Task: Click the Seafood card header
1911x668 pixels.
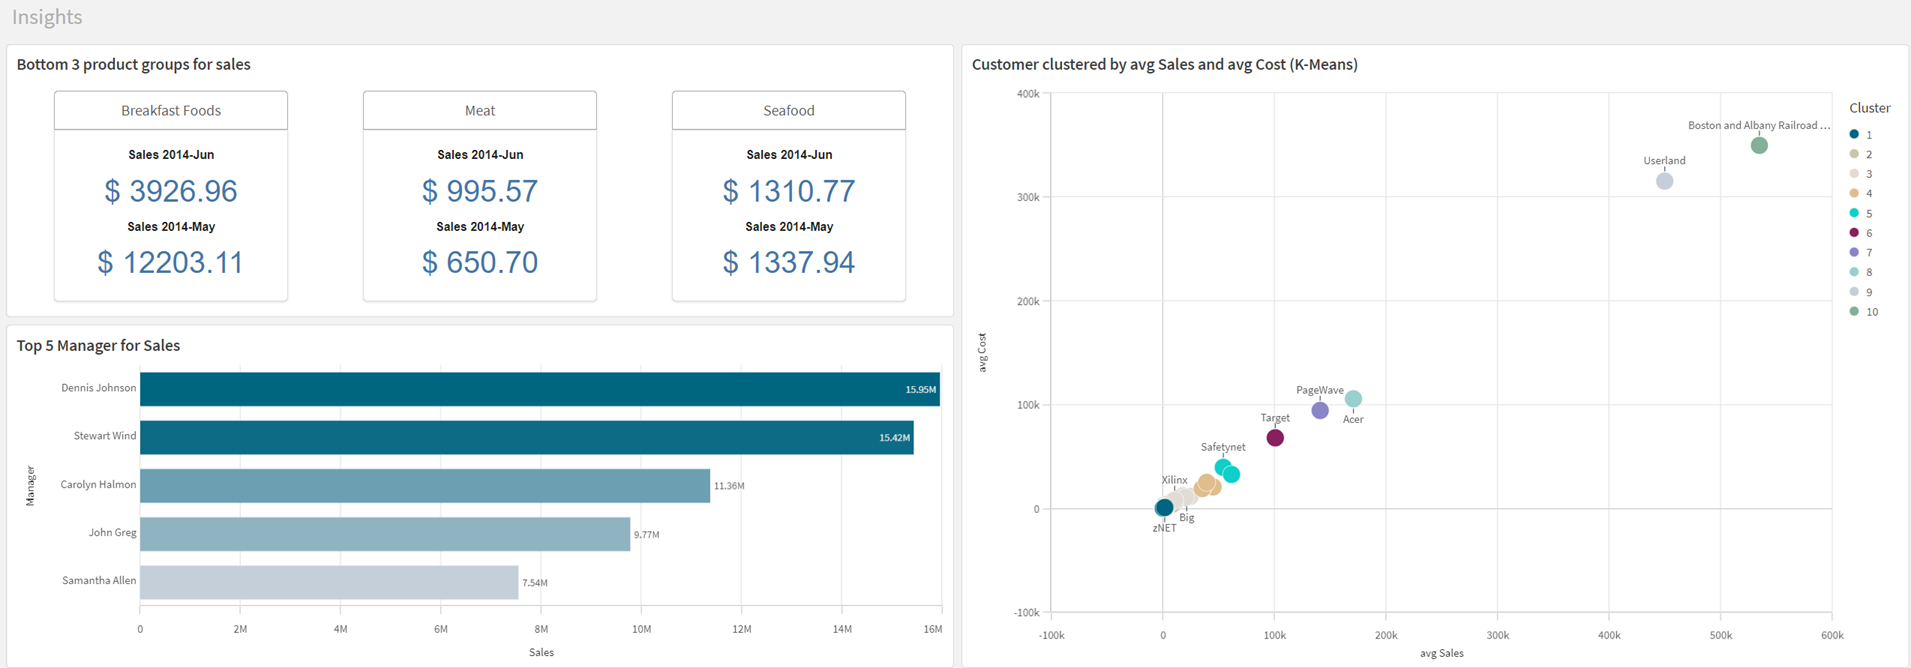Action: click(x=789, y=110)
